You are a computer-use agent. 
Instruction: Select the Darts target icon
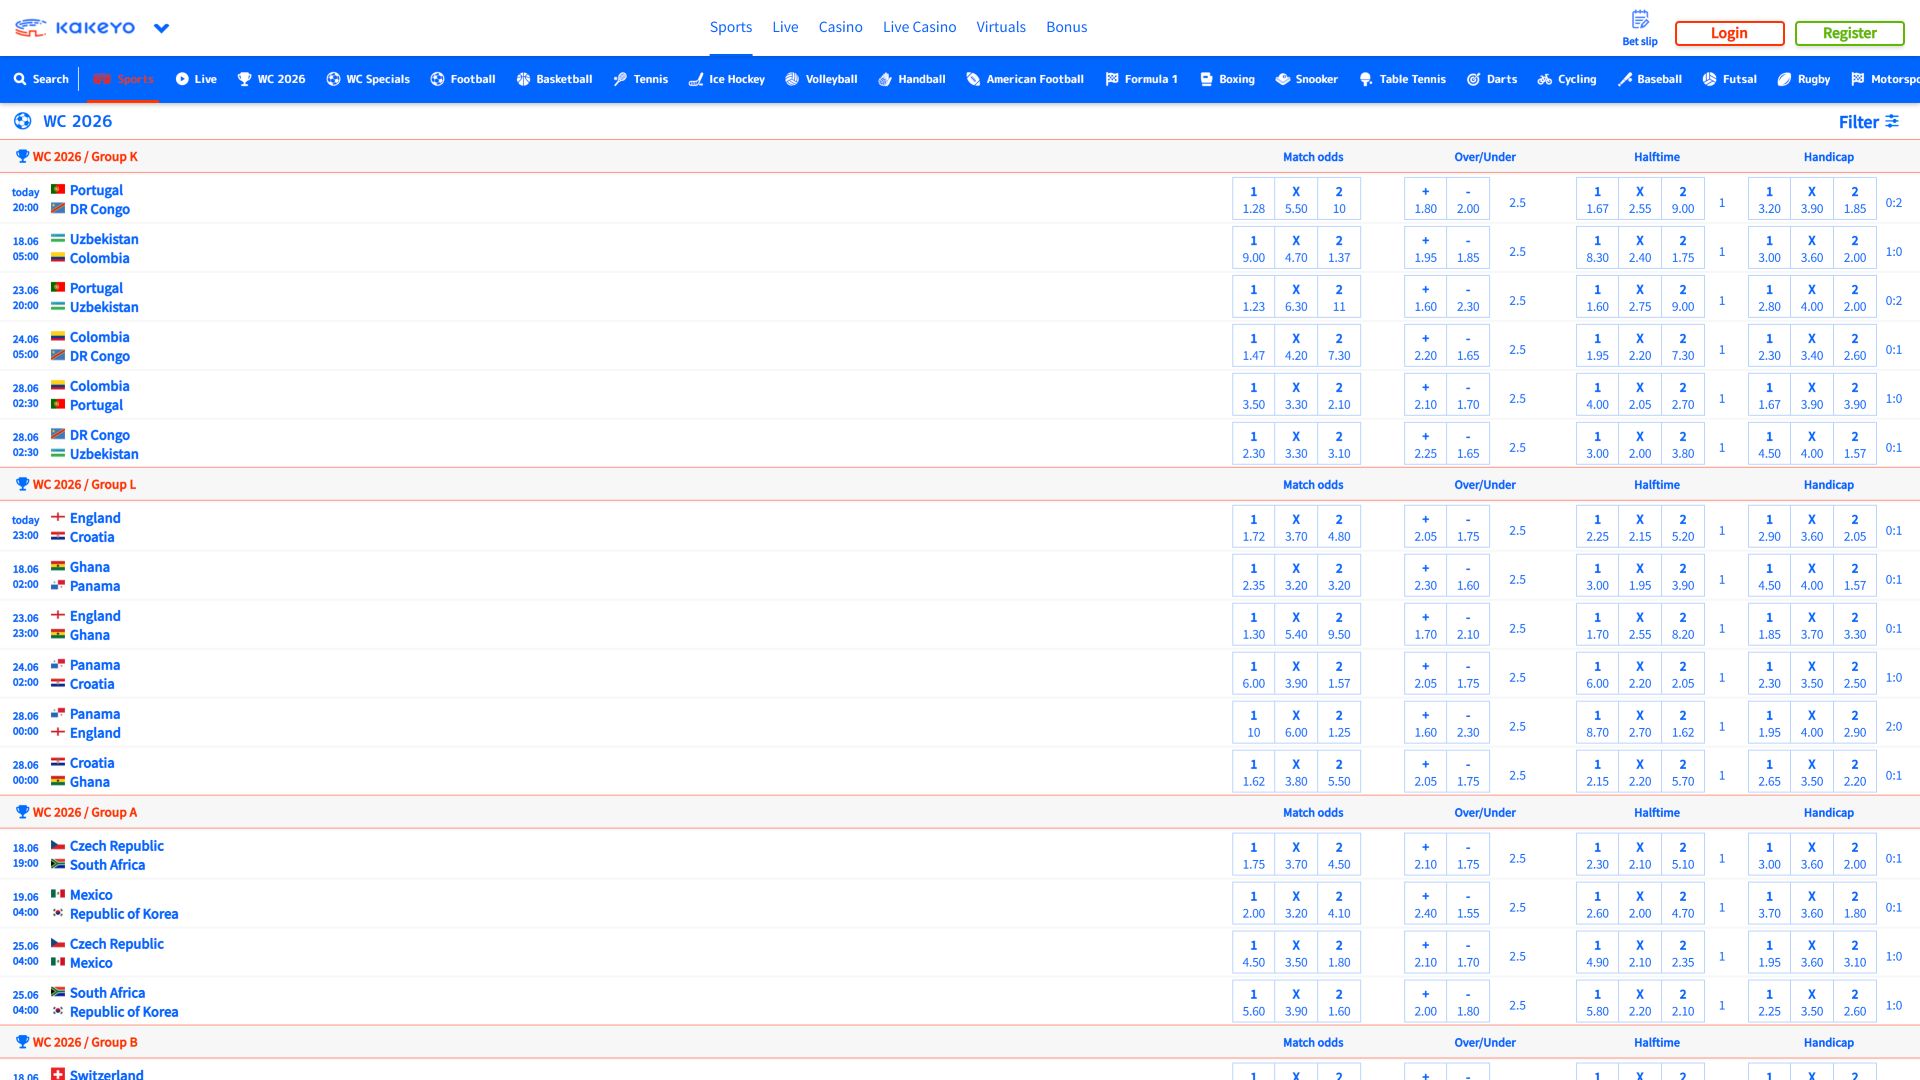point(1473,79)
